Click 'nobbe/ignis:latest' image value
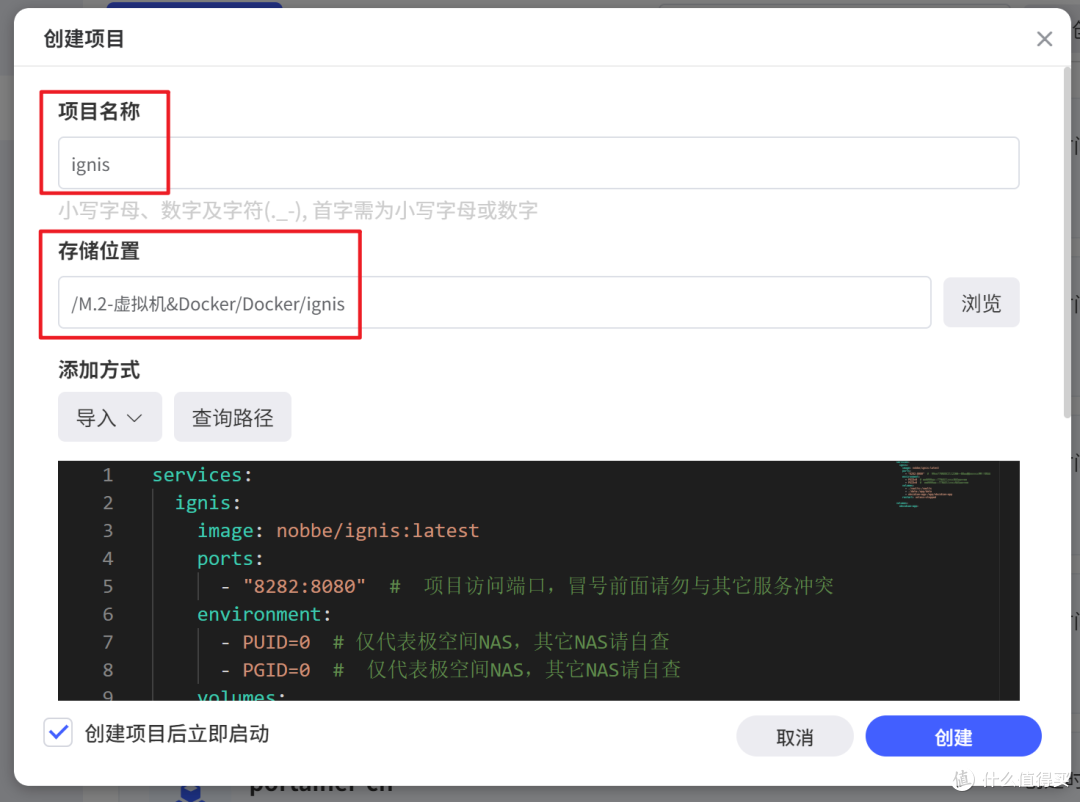 [377, 531]
